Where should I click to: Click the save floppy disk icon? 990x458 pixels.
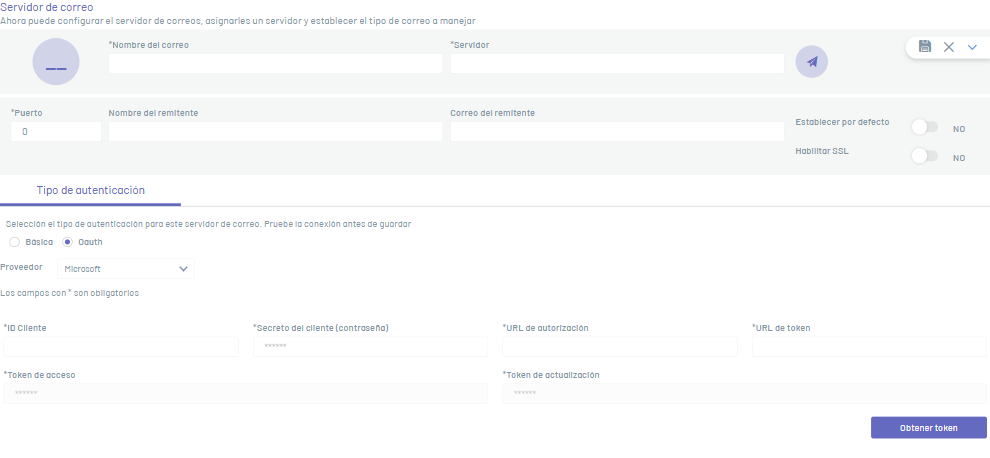tap(925, 46)
